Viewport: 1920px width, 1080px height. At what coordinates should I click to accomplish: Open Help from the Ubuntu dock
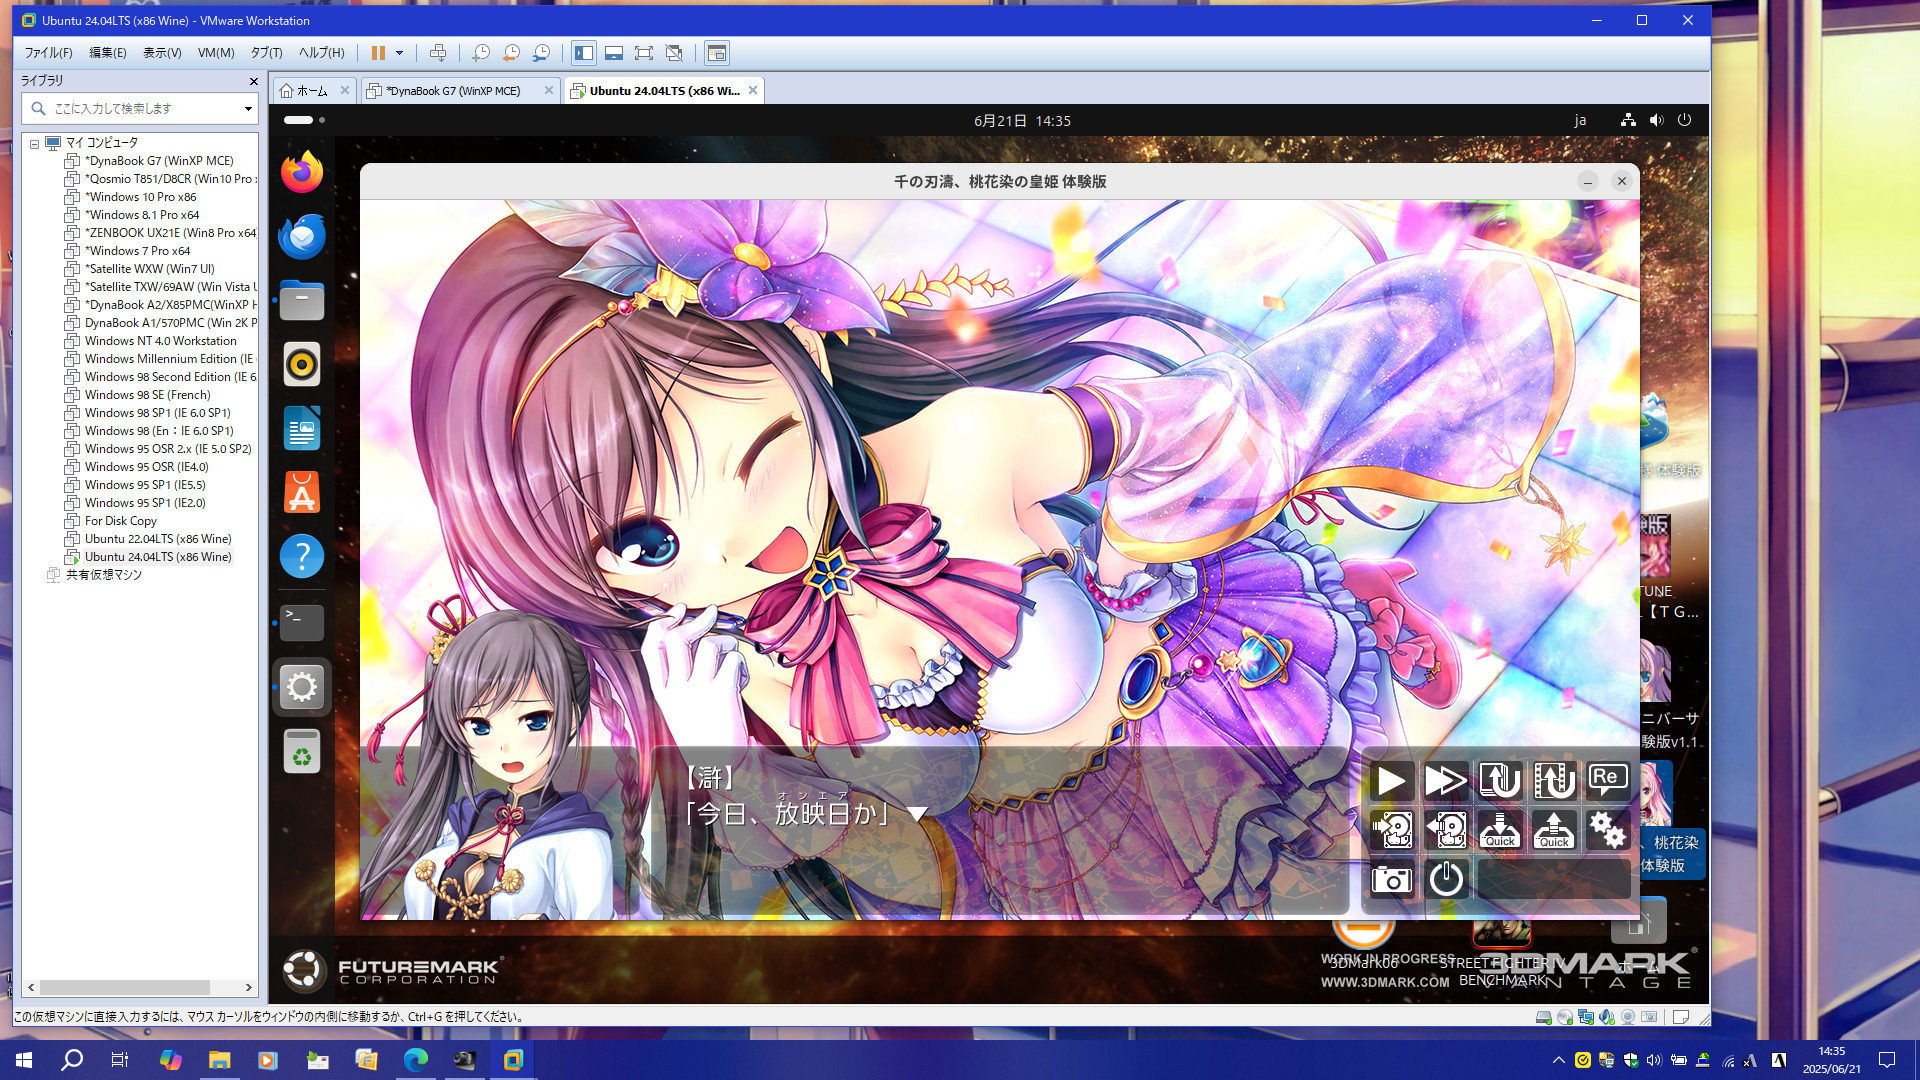pyautogui.click(x=302, y=556)
